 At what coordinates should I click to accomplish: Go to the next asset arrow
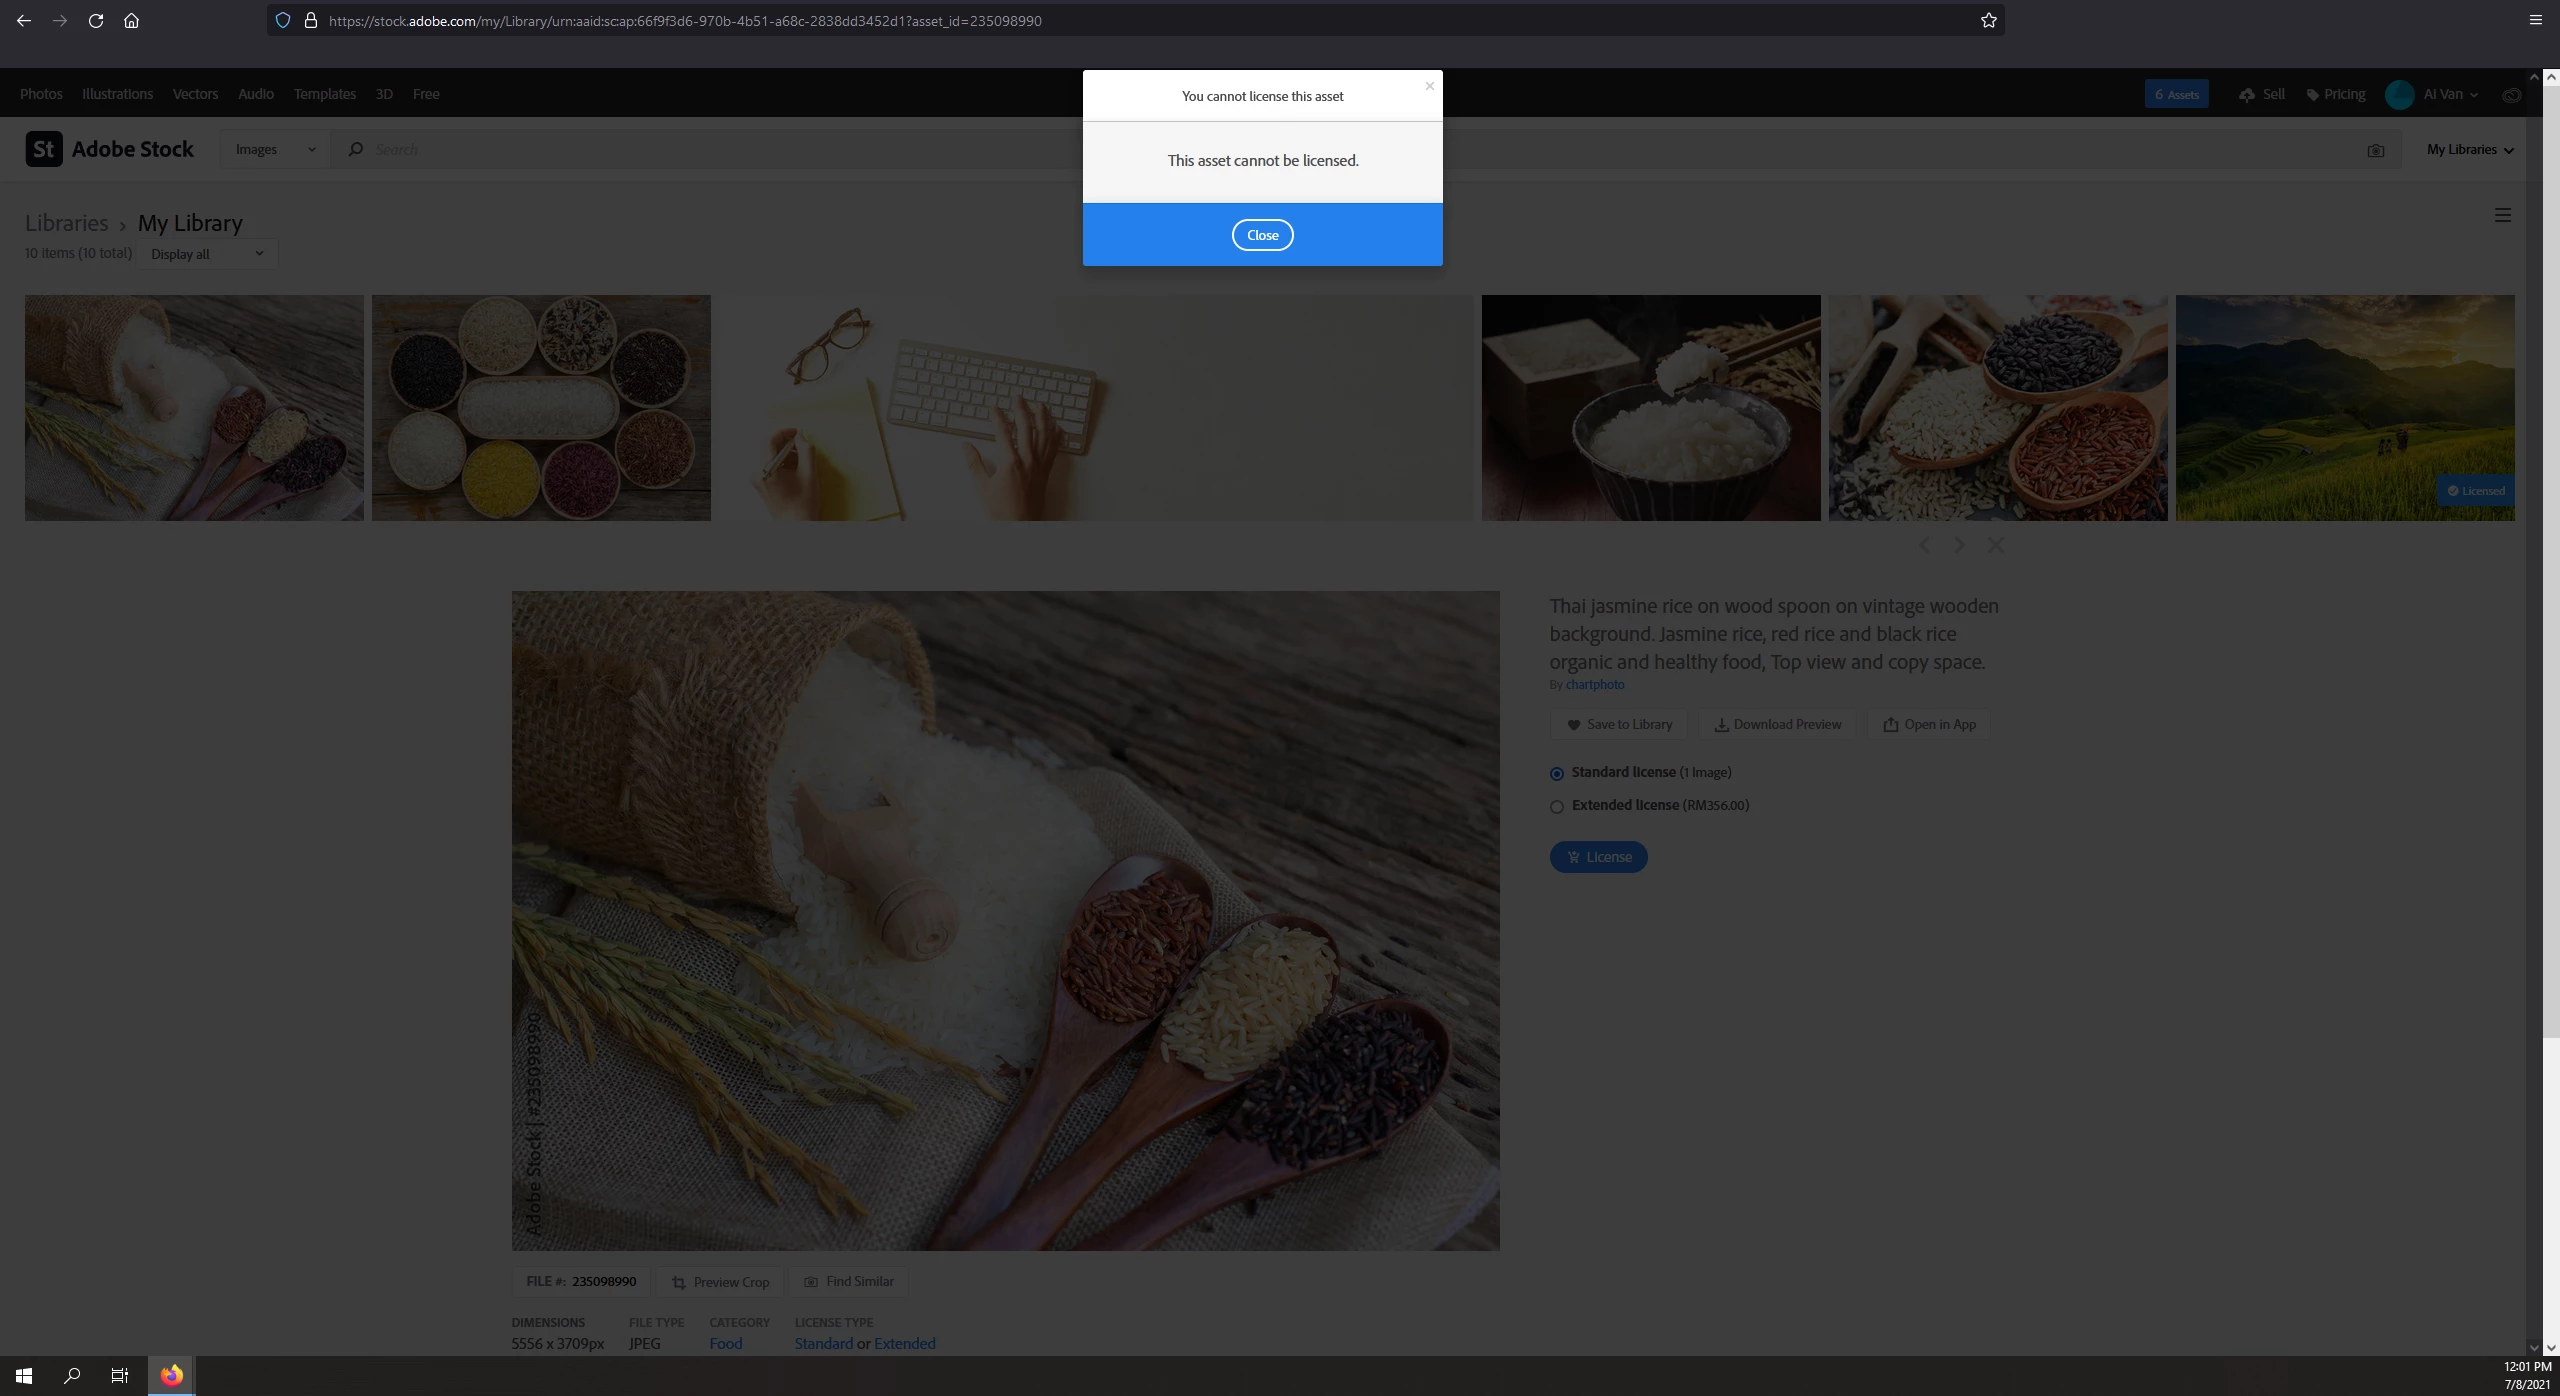[1959, 545]
